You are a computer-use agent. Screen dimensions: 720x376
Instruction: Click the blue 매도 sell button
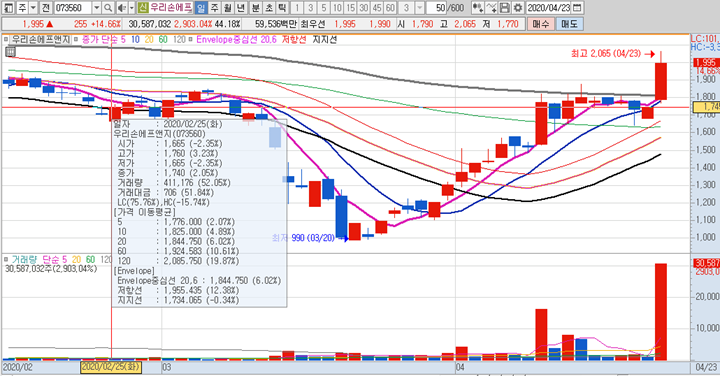[569, 24]
